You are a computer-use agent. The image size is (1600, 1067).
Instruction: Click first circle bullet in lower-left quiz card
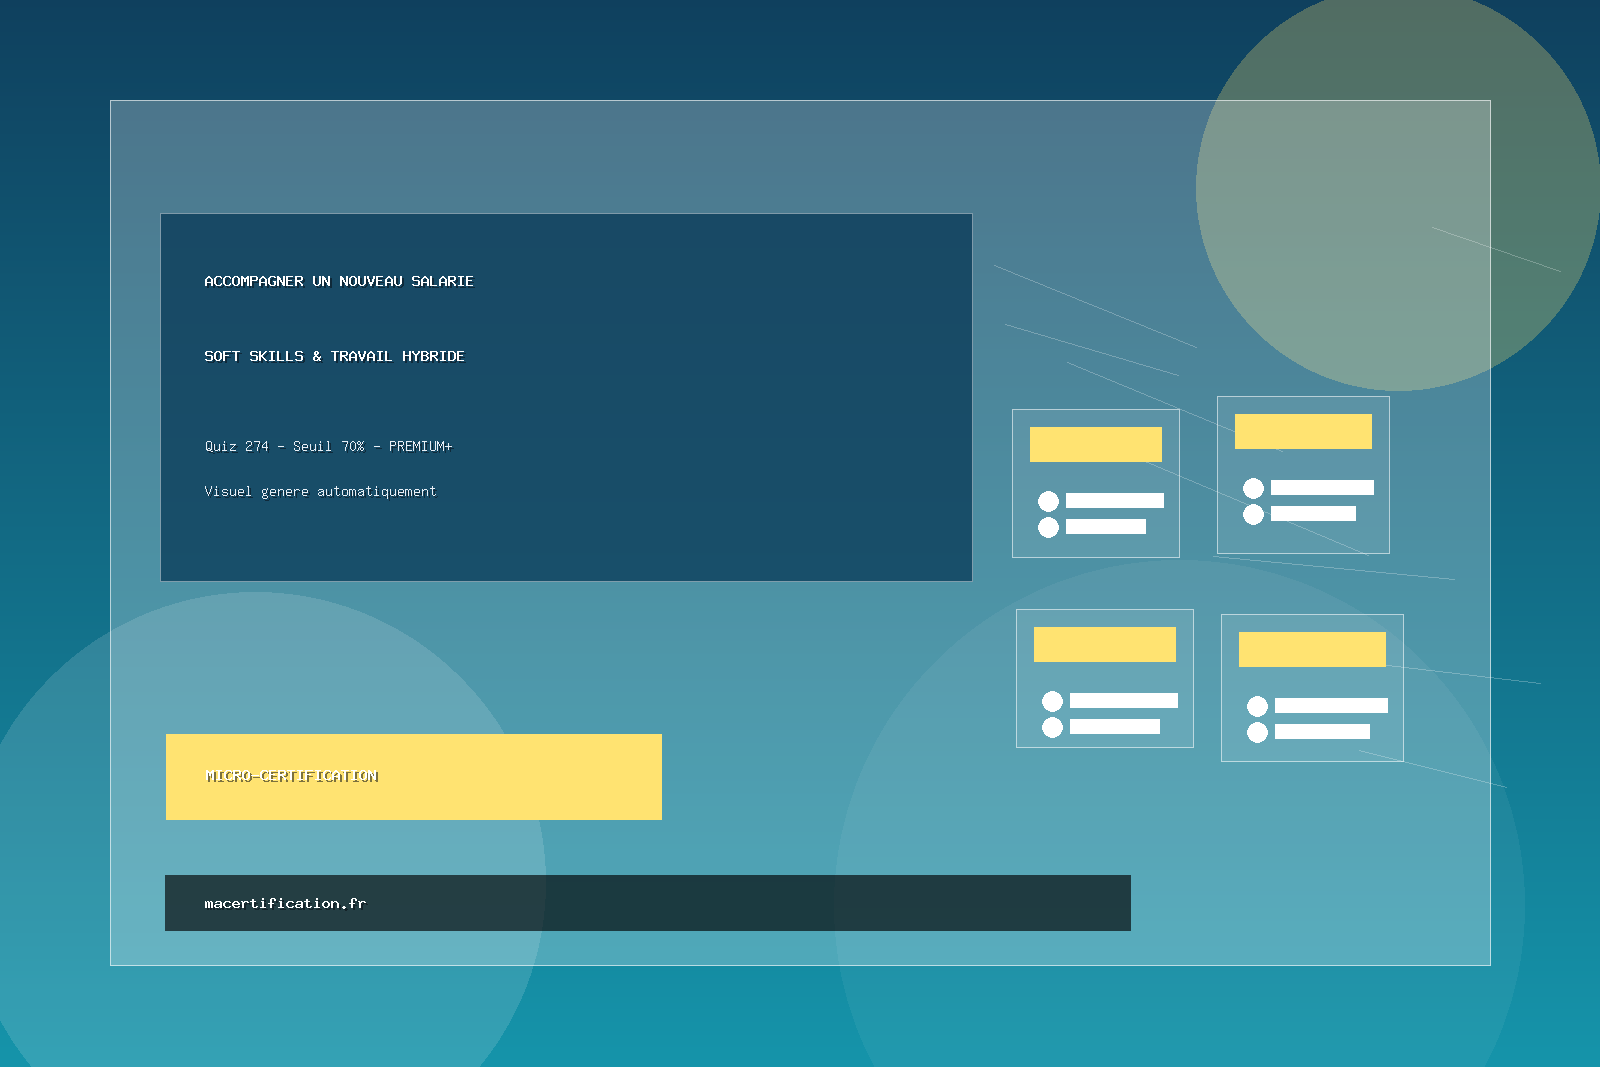coord(1052,701)
